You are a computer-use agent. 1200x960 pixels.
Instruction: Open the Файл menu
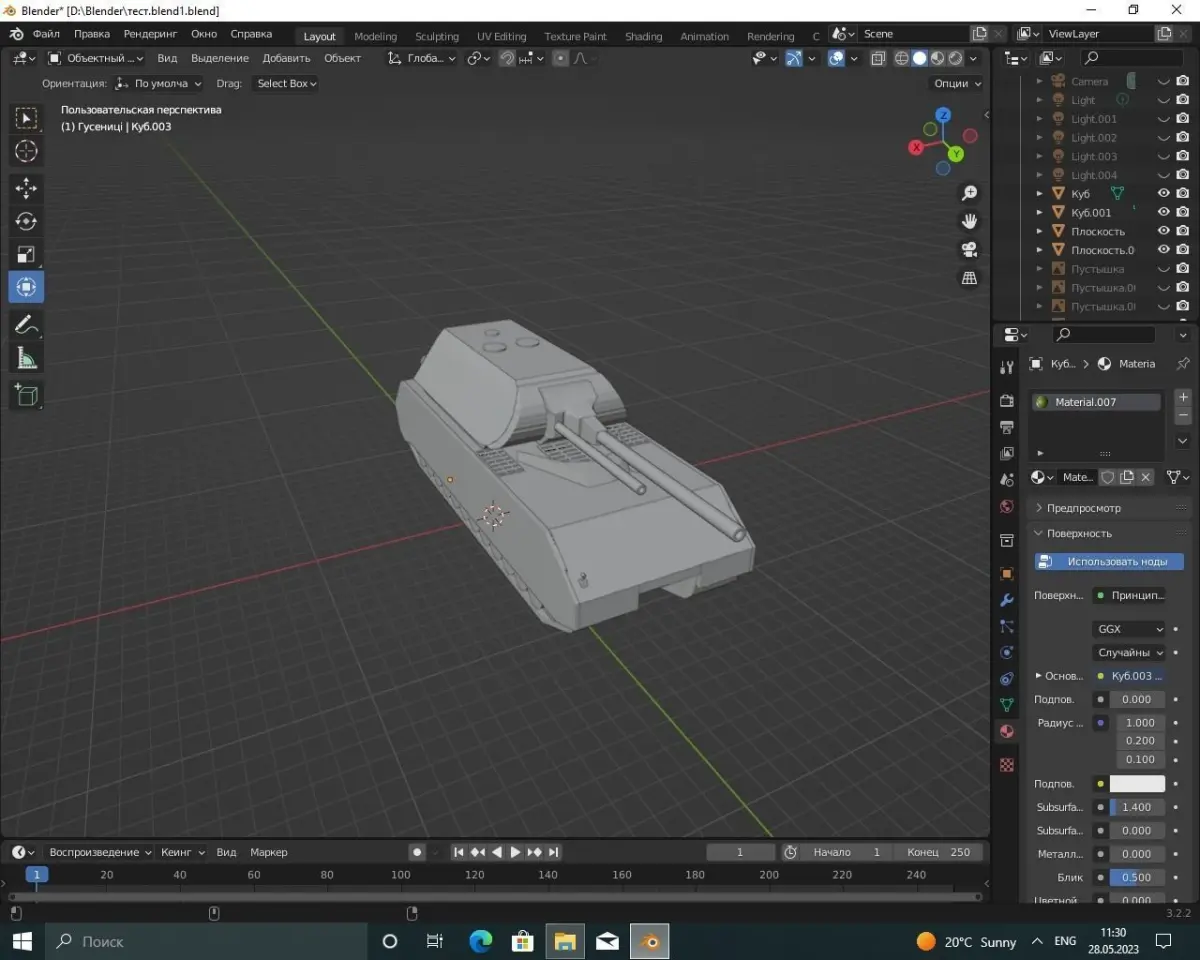tap(46, 34)
